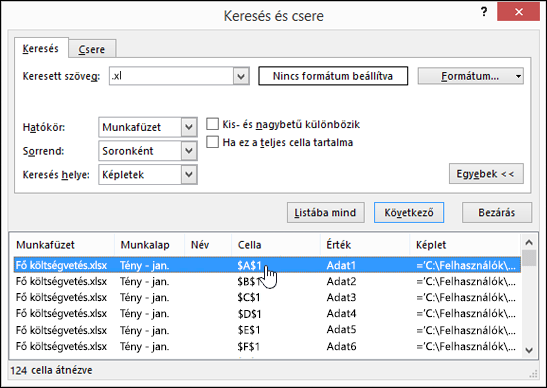Screen dimensions: 547x388
Task: Click the results list scroll down arrow
Action: (x=529, y=350)
